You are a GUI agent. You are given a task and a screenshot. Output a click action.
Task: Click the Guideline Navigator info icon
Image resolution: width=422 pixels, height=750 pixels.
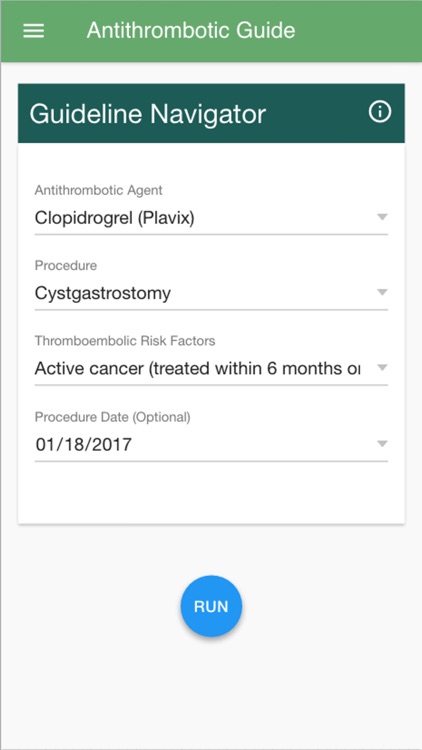pos(379,112)
